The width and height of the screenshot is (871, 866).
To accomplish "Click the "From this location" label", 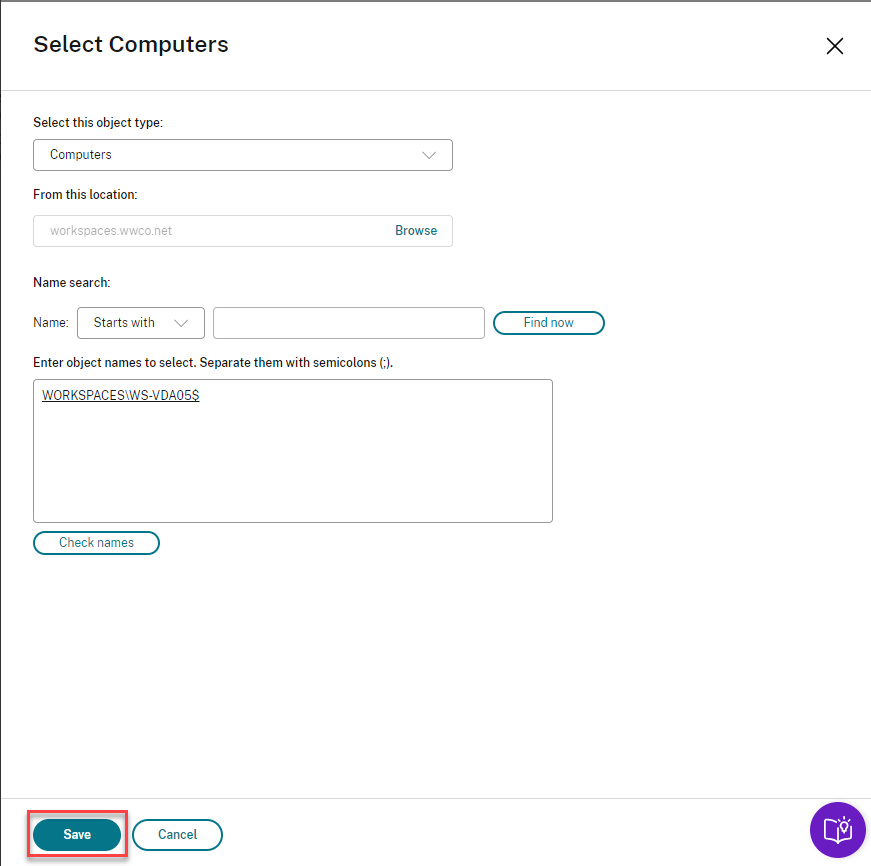I will point(85,195).
